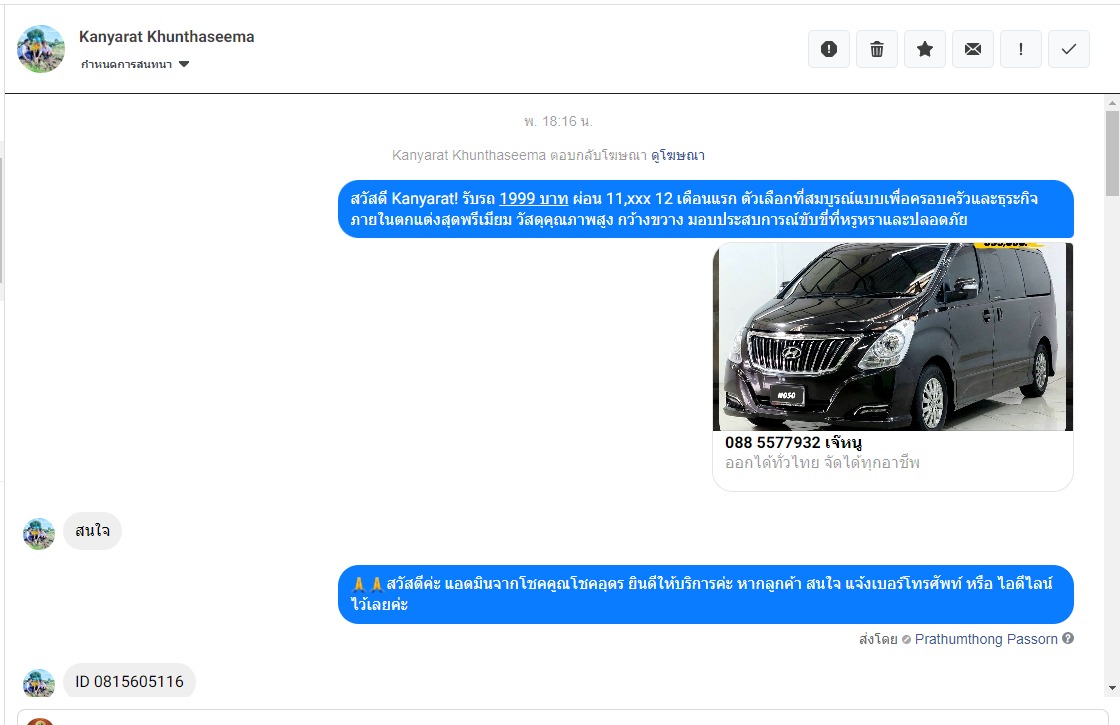The image size is (1120, 725).
Task: Click ad subtitle ออกได้ทั่วไทย จัดได้ทุกอาชีพ
Action: coord(822,463)
